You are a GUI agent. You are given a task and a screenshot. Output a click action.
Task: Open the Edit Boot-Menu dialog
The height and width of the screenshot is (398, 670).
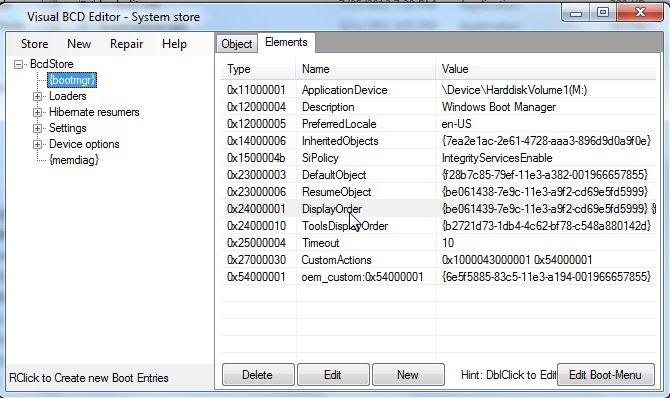[605, 375]
